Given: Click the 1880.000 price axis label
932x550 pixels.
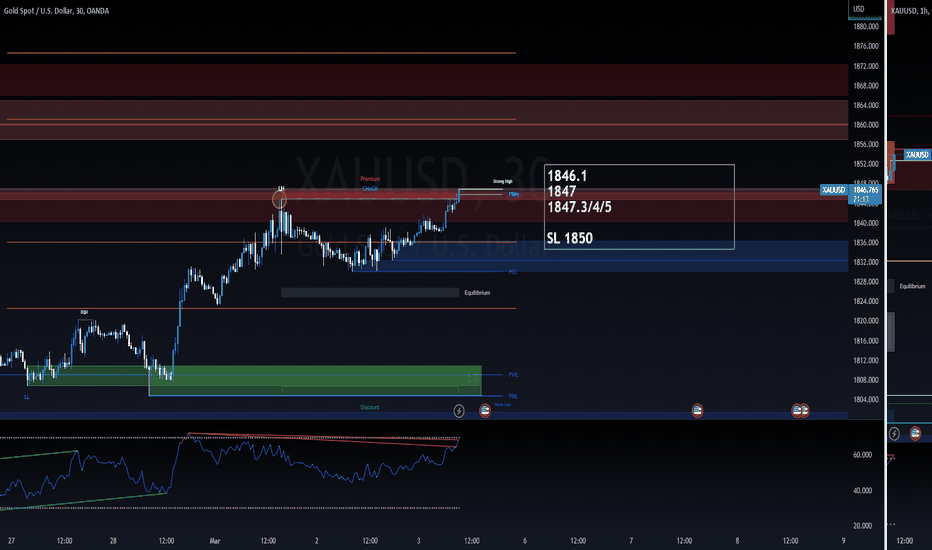Looking at the screenshot, I should (x=865, y=27).
